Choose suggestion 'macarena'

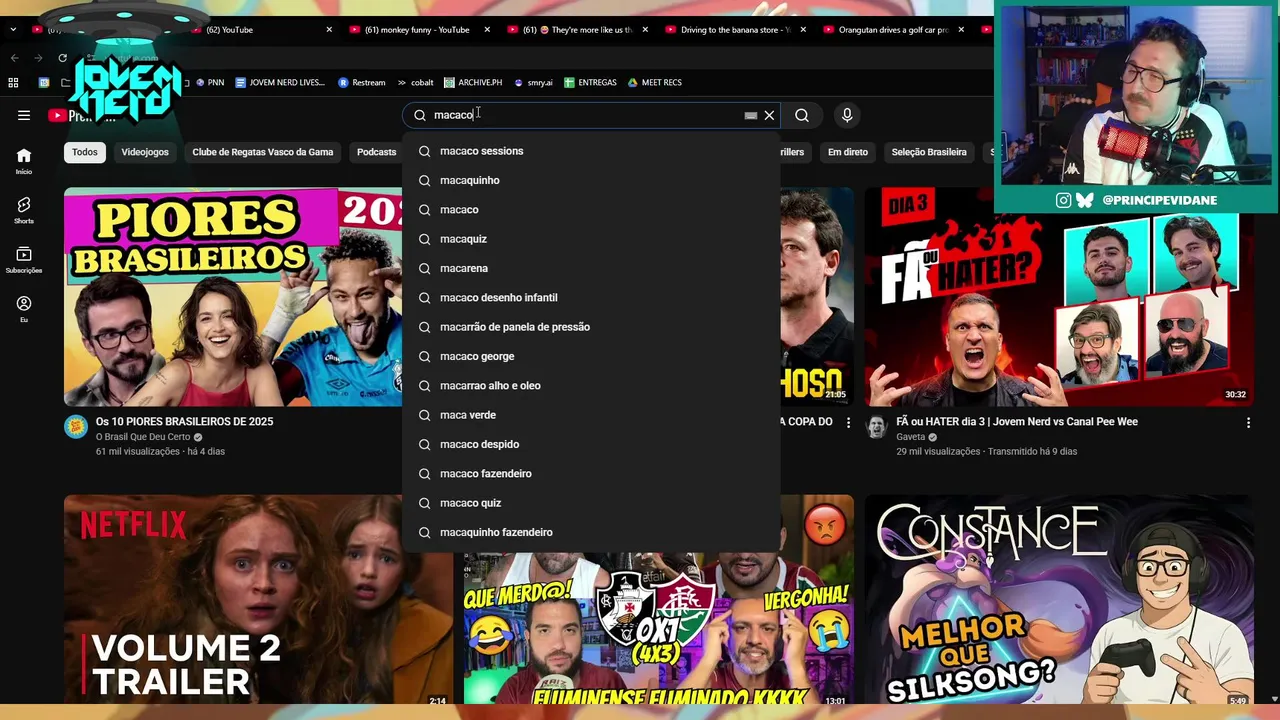(x=591, y=268)
